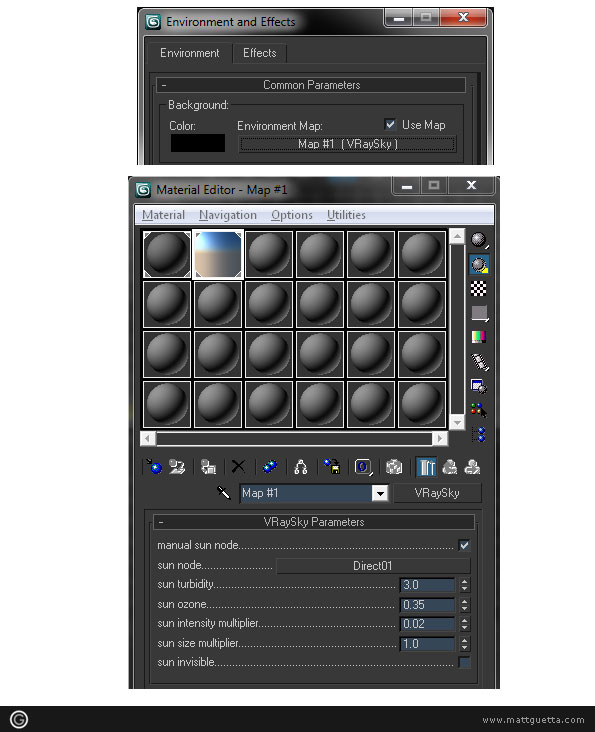Open Material Editor Options icon

pyautogui.click(x=479, y=387)
